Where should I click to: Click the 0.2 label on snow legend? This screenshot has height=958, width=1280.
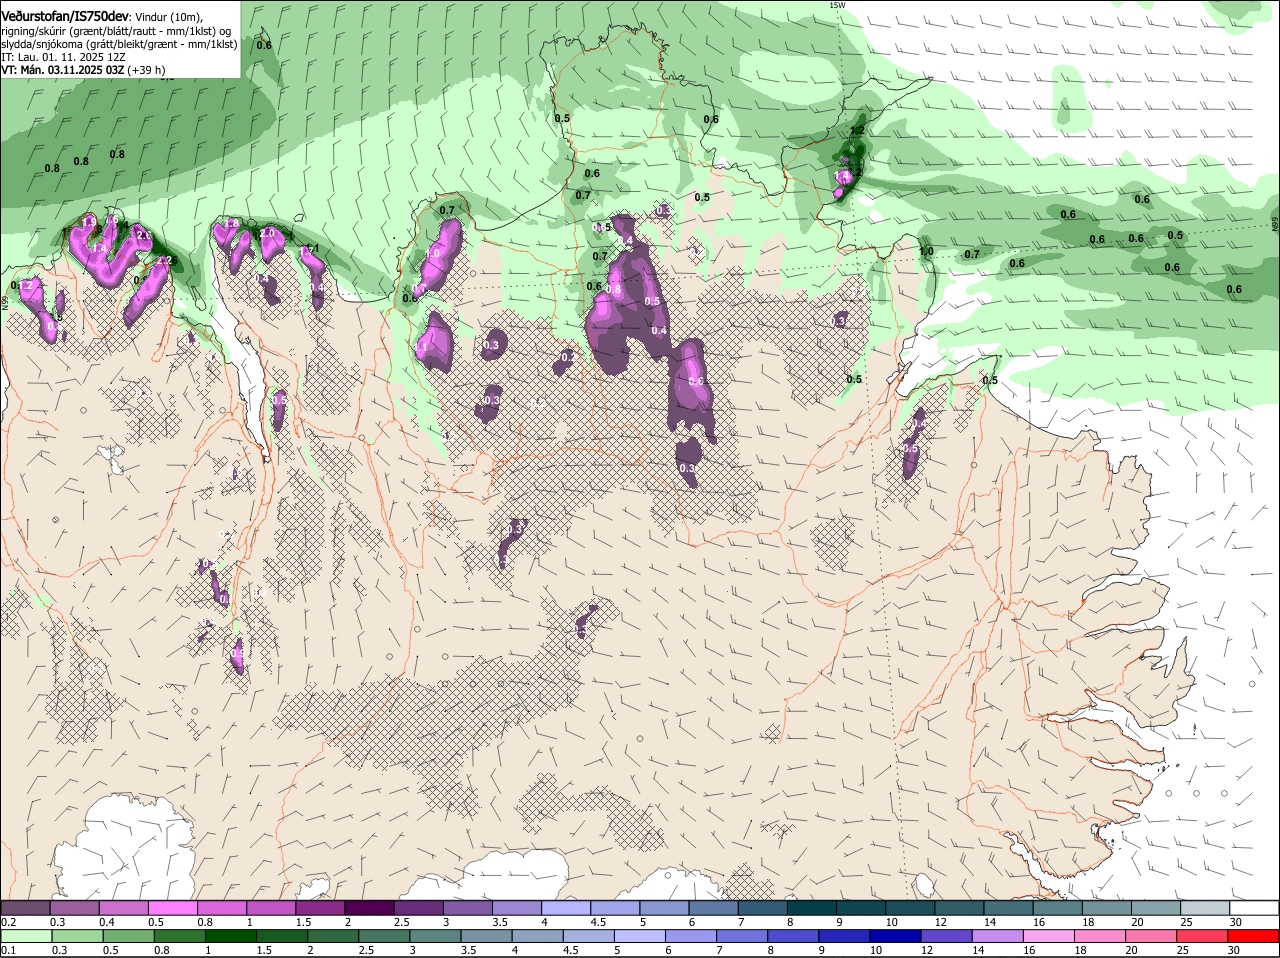(x=8, y=922)
